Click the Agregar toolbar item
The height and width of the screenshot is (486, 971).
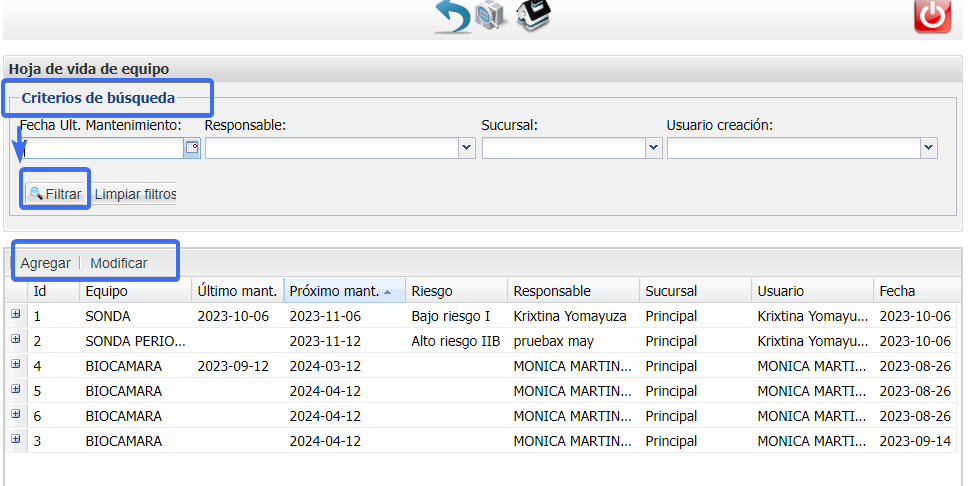(x=46, y=263)
